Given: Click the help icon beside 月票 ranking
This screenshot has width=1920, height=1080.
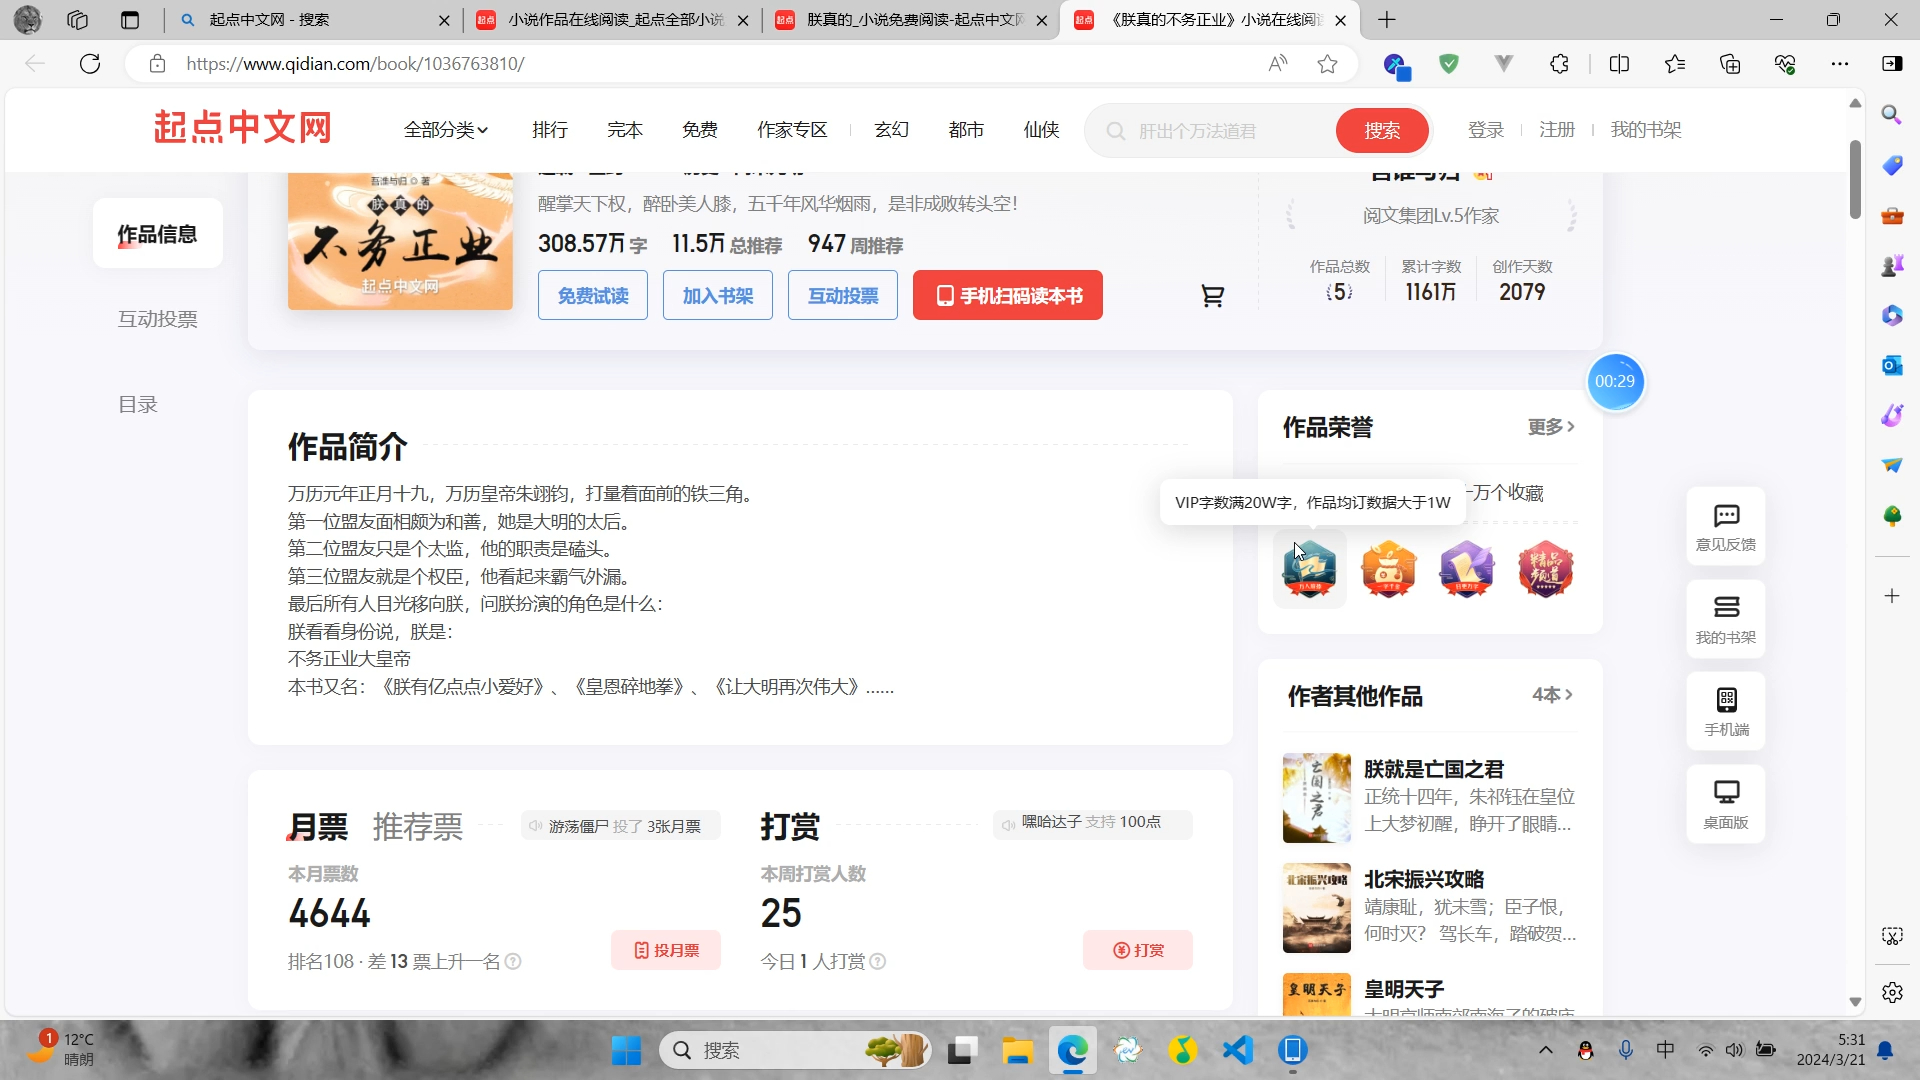Looking at the screenshot, I should (x=513, y=962).
